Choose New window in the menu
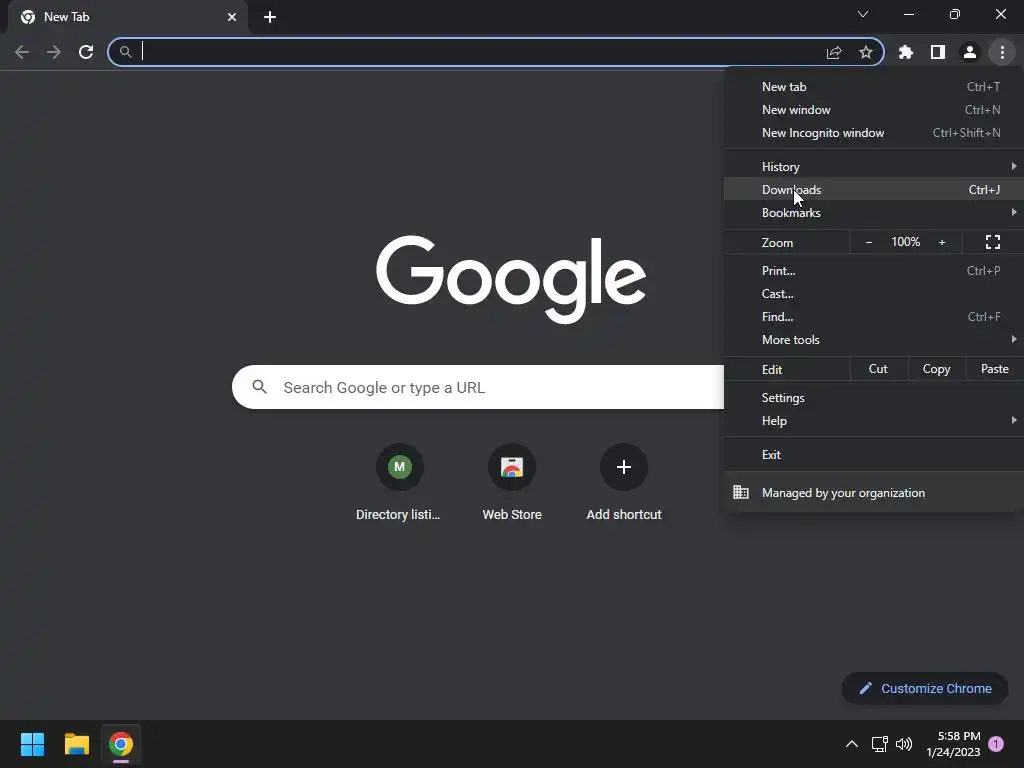Viewport: 1024px width, 768px height. tap(874, 110)
